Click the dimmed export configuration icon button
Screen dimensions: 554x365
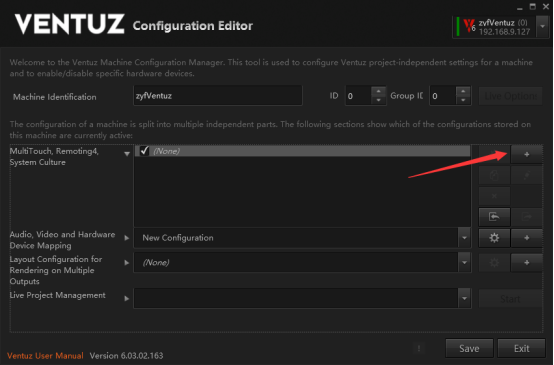[526, 217]
